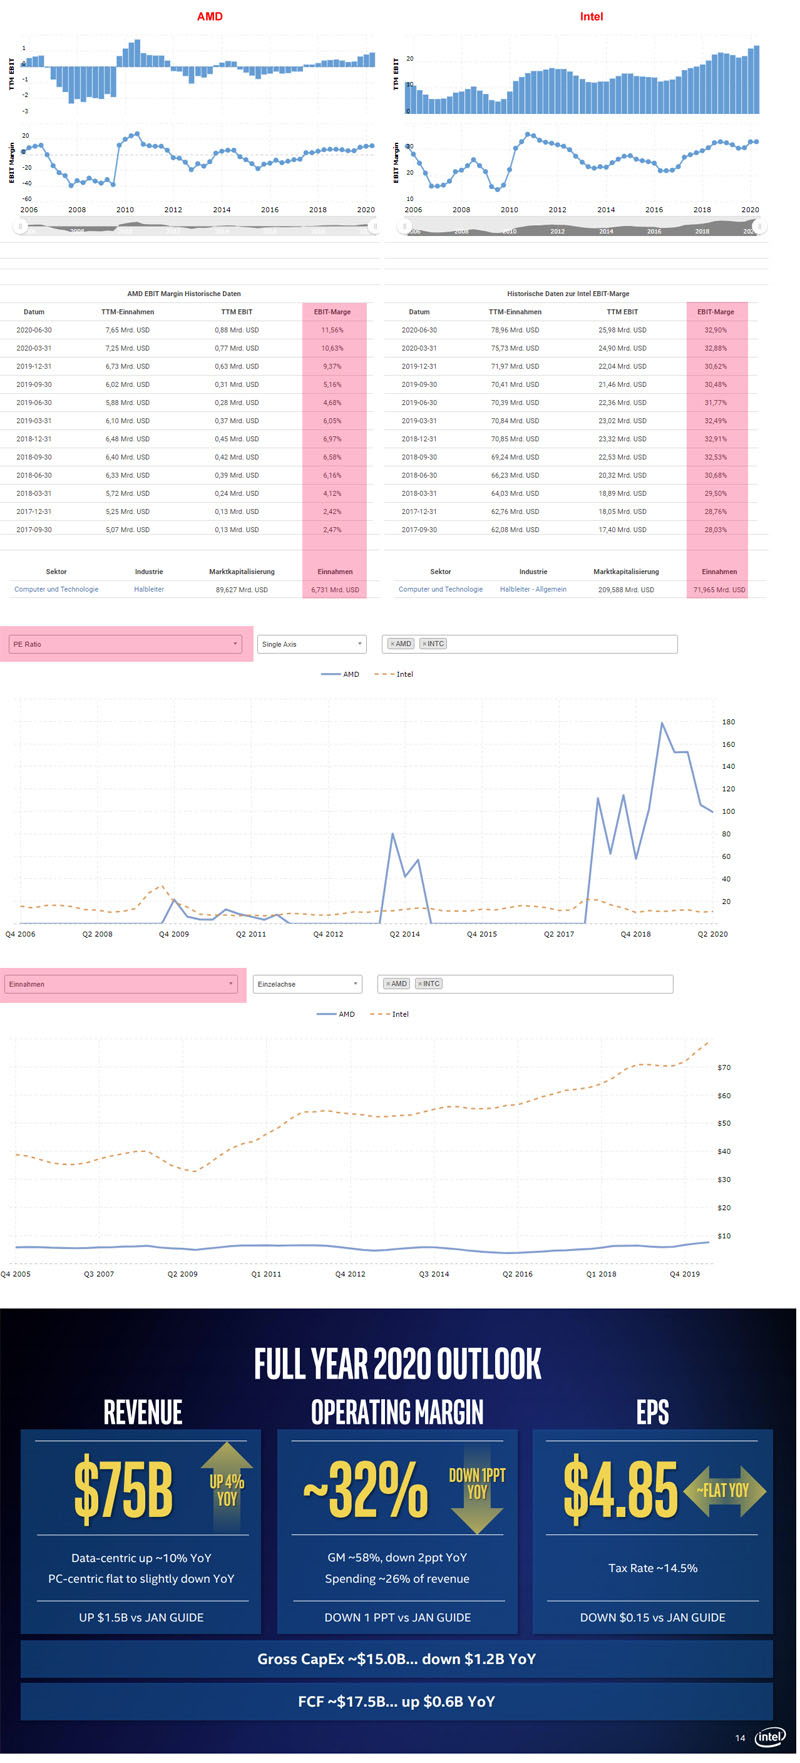This screenshot has height=1763, width=800.
Task: Select the 7,65 Mrd. USD revenue cell
Action: click(x=127, y=330)
